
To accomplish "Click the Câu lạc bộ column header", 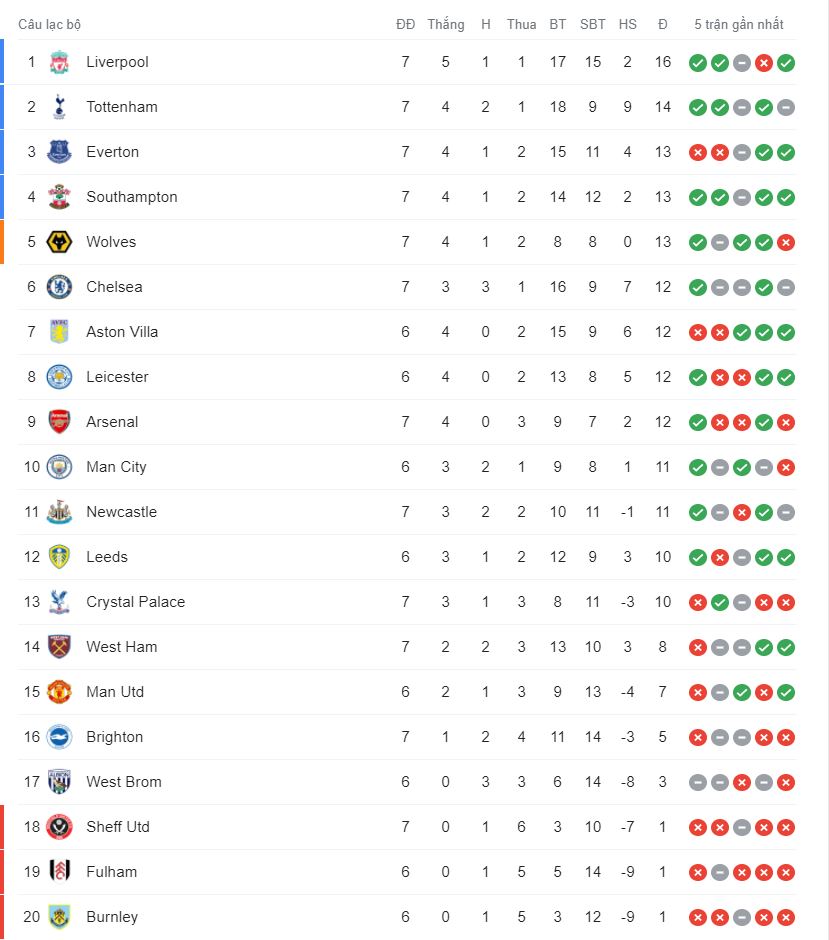I will click(52, 24).
